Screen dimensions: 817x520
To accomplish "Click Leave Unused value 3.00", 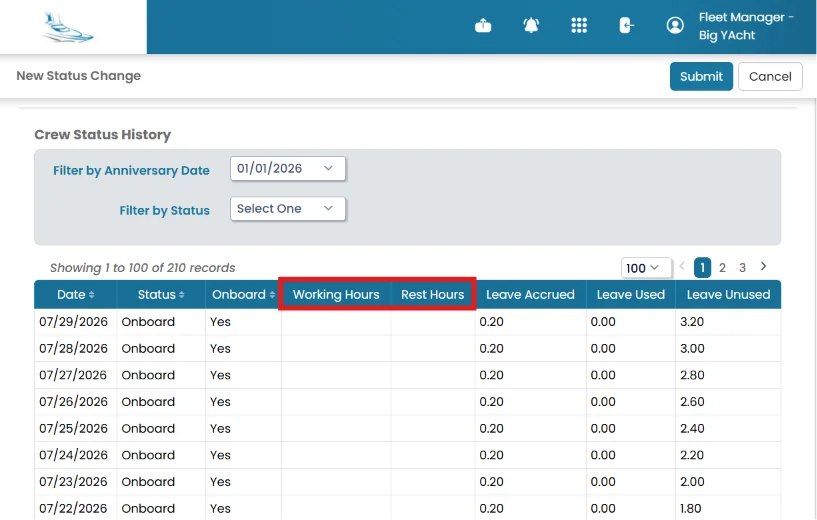I will click(x=692, y=349).
